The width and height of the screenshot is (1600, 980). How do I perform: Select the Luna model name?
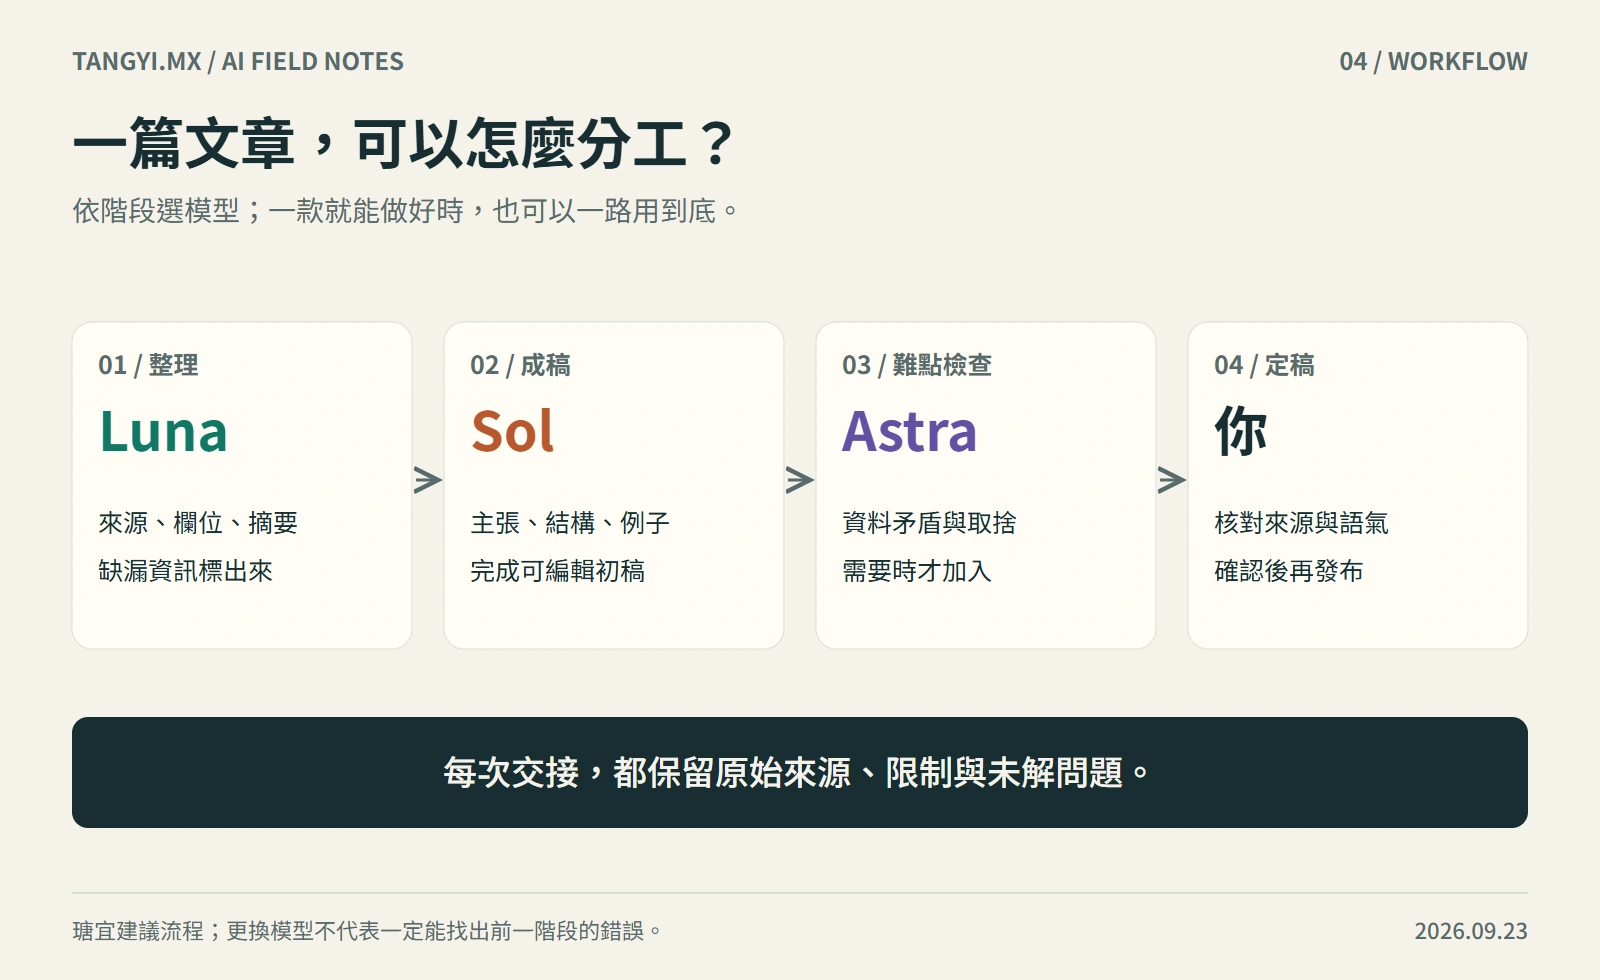click(163, 432)
